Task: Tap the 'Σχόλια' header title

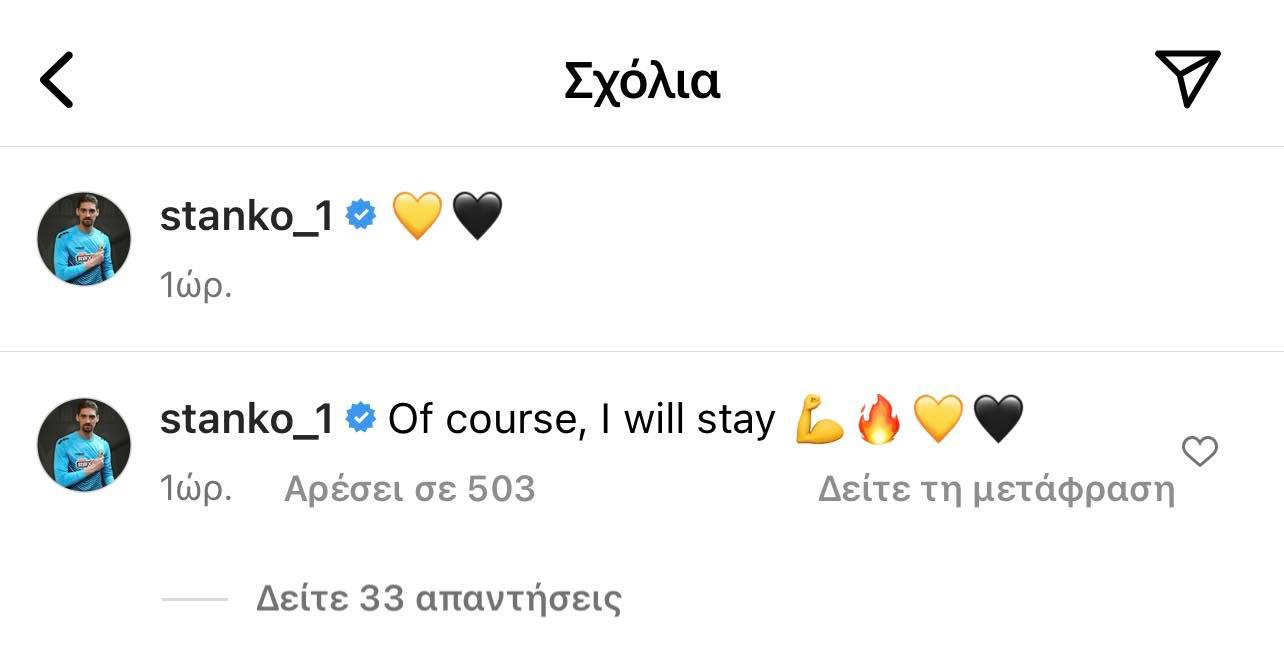Action: tap(642, 81)
